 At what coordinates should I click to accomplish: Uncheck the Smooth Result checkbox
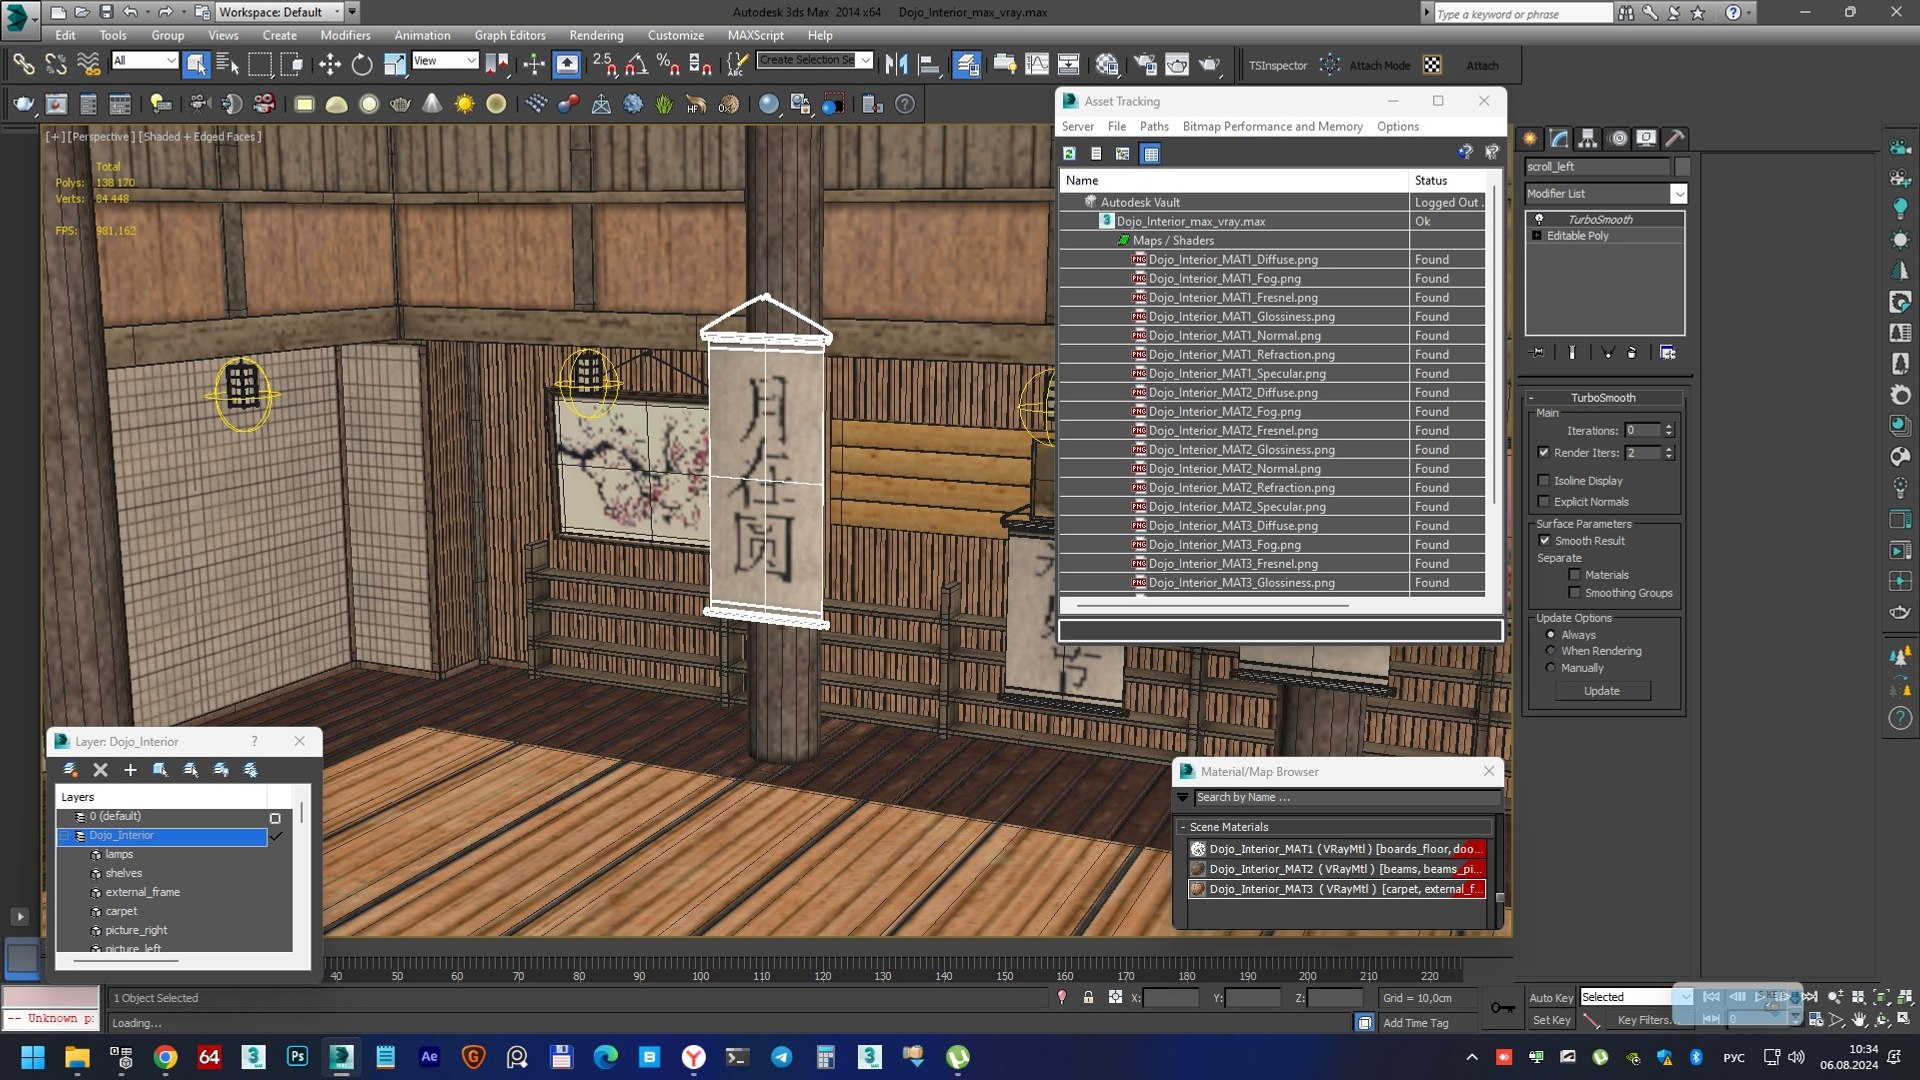point(1544,541)
